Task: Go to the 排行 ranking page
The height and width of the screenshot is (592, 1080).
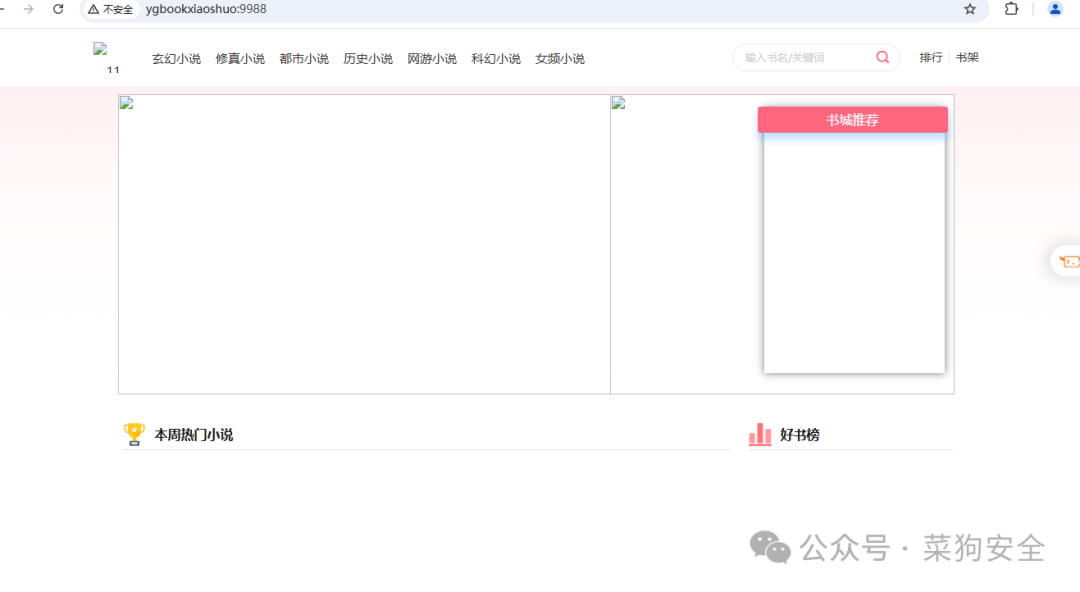Action: tap(931, 57)
